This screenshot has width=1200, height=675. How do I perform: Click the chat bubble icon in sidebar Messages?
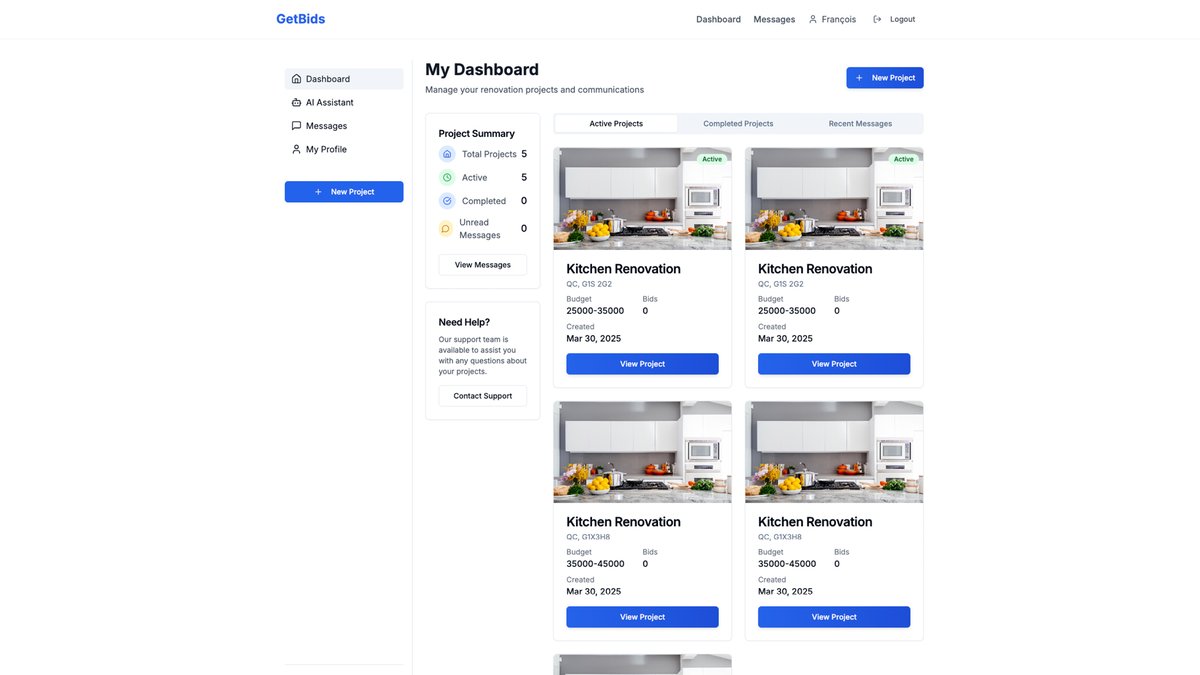[x=296, y=126]
